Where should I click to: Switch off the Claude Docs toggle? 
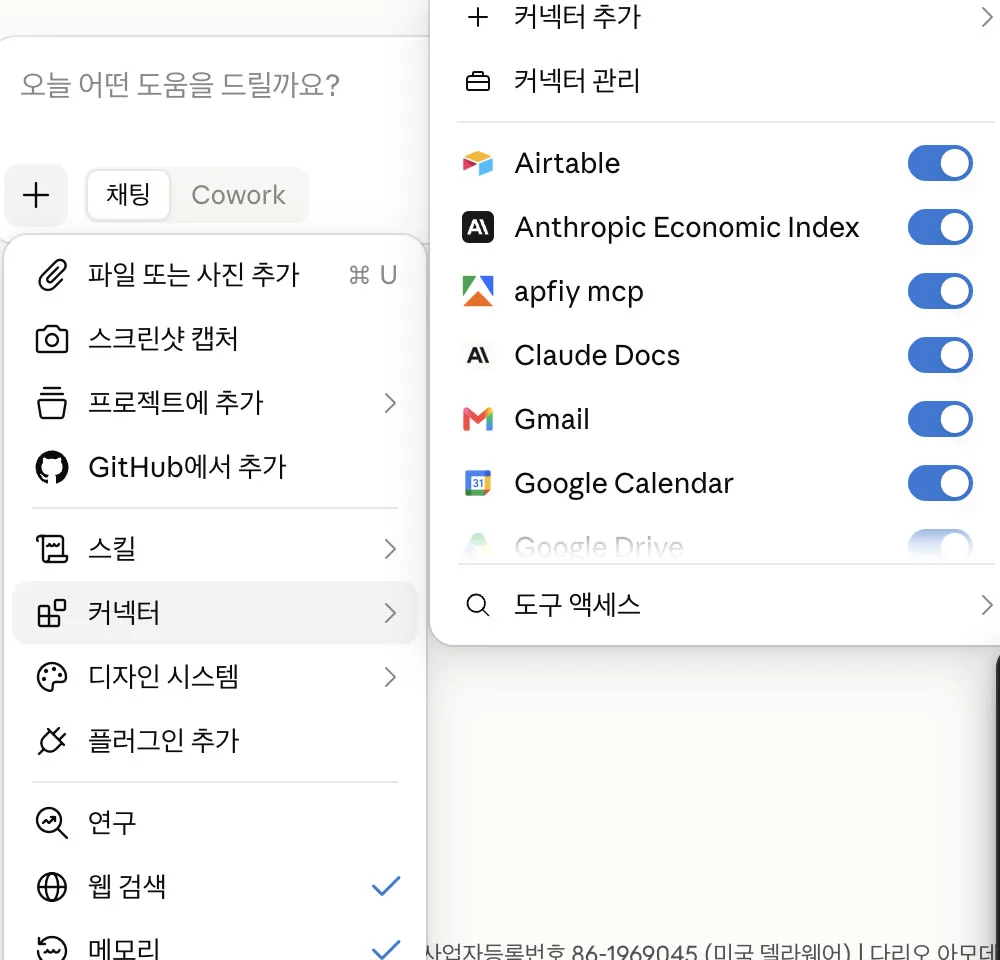pyautogui.click(x=940, y=355)
